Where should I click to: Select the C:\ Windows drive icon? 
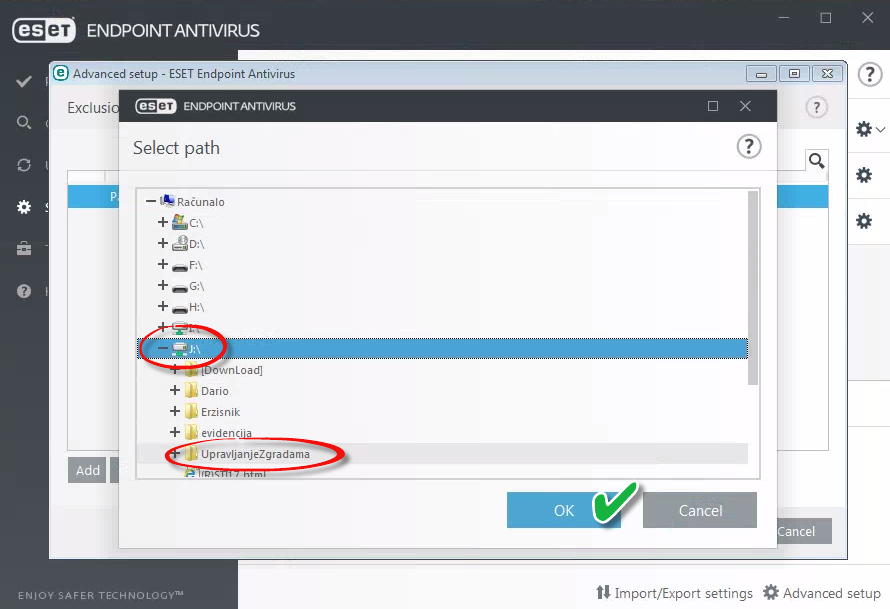pos(179,222)
